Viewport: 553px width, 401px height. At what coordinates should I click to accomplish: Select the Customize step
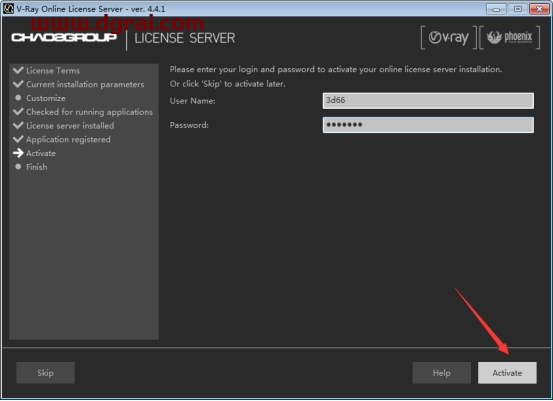[x=46, y=98]
